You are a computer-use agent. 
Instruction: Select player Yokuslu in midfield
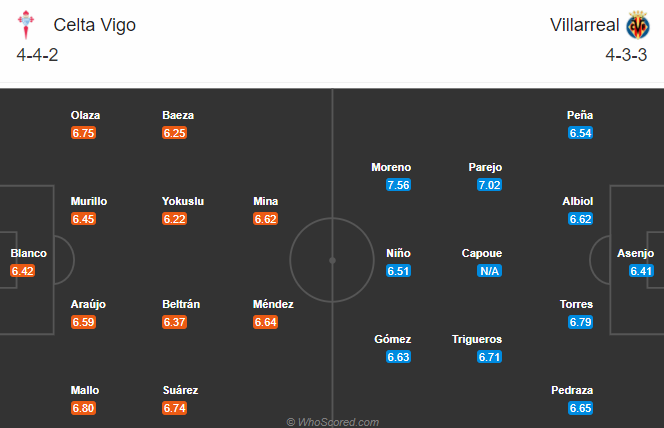tap(182, 201)
